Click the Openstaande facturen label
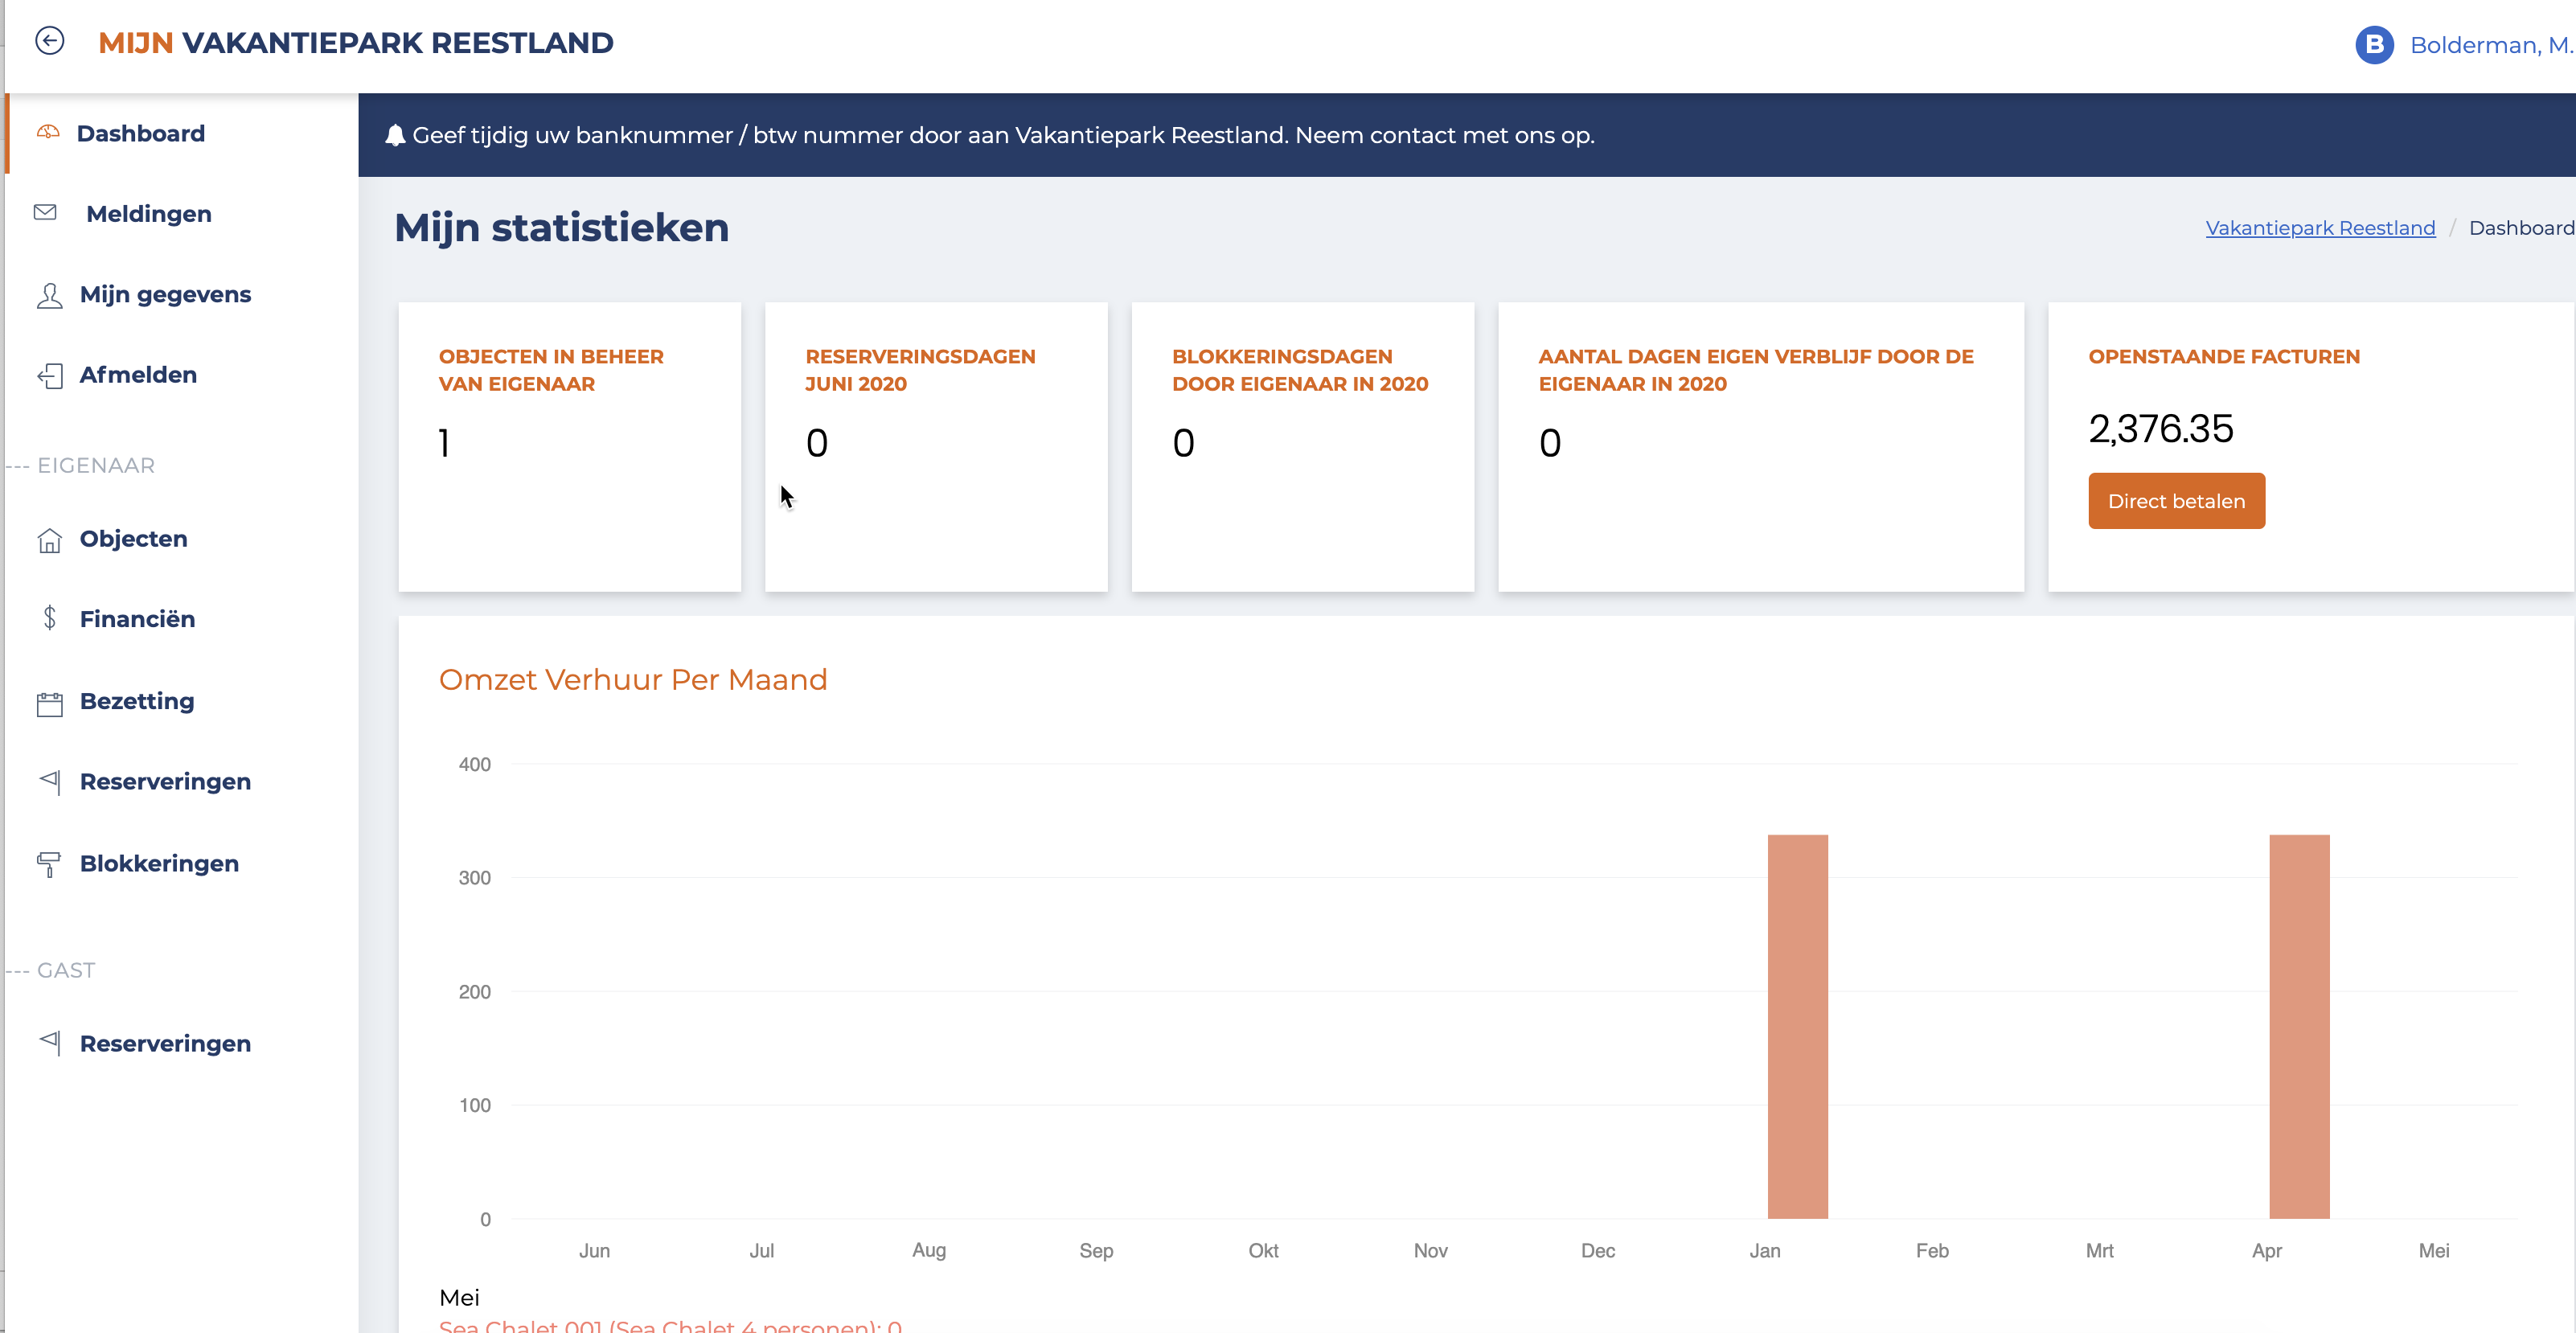Screen dimensions: 2576x1333 click(x=2224, y=357)
